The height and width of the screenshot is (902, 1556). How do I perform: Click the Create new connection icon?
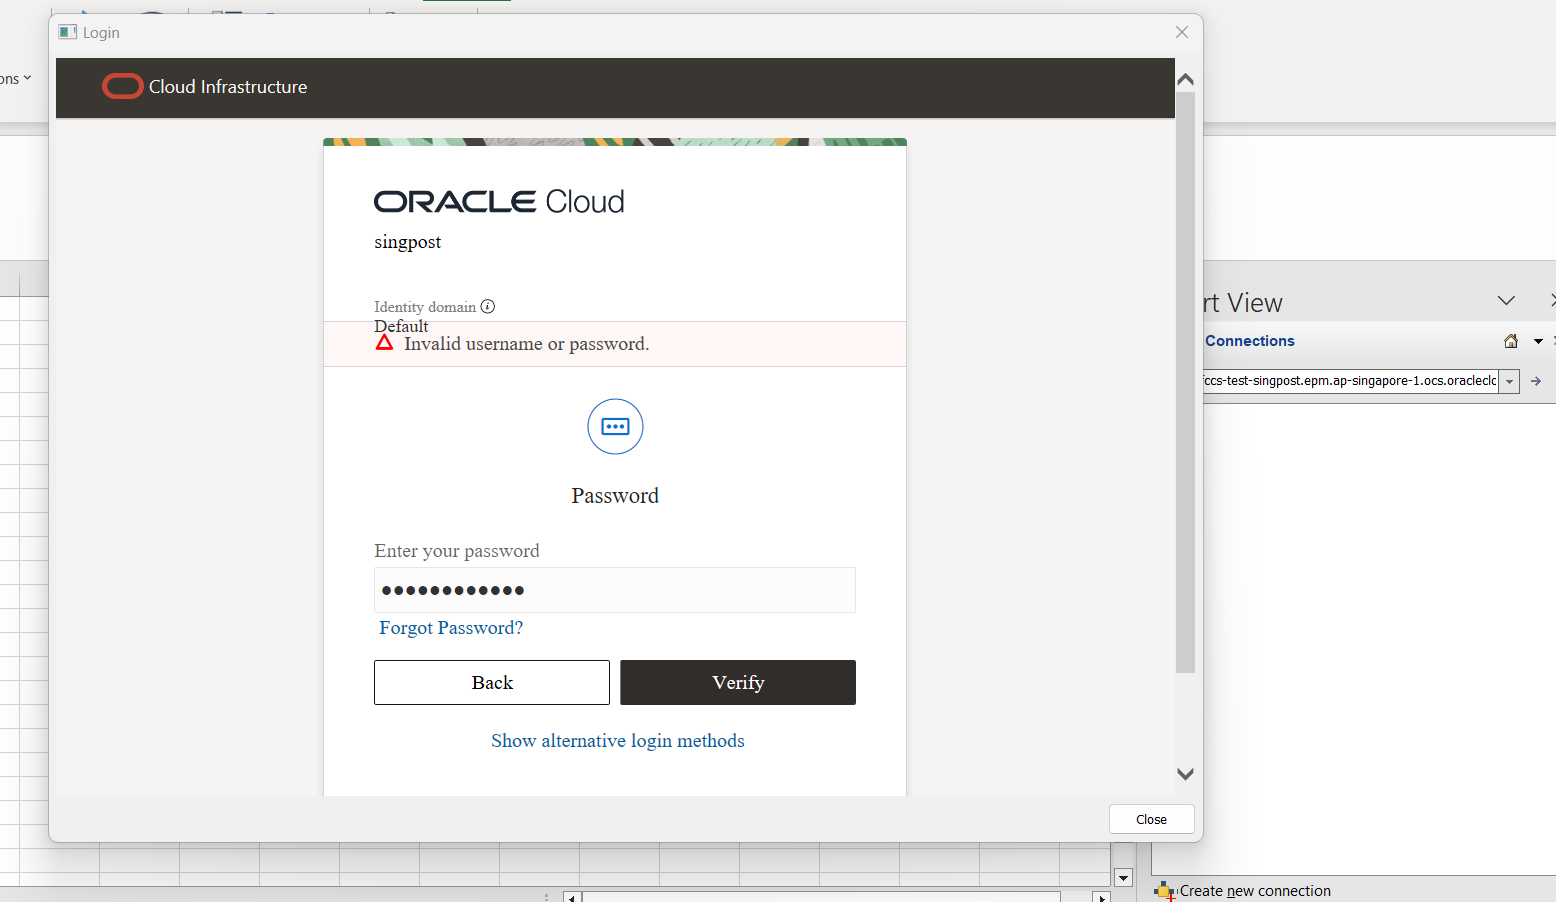1165,890
